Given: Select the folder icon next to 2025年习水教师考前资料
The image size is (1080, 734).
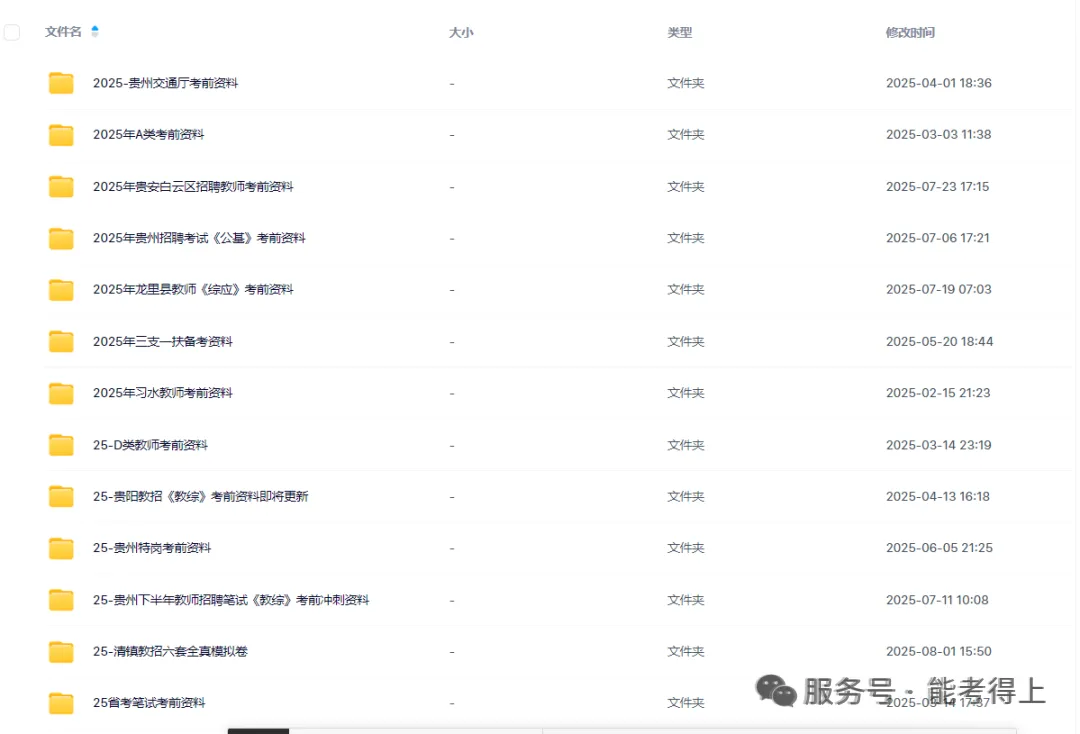Looking at the screenshot, I should click(60, 393).
